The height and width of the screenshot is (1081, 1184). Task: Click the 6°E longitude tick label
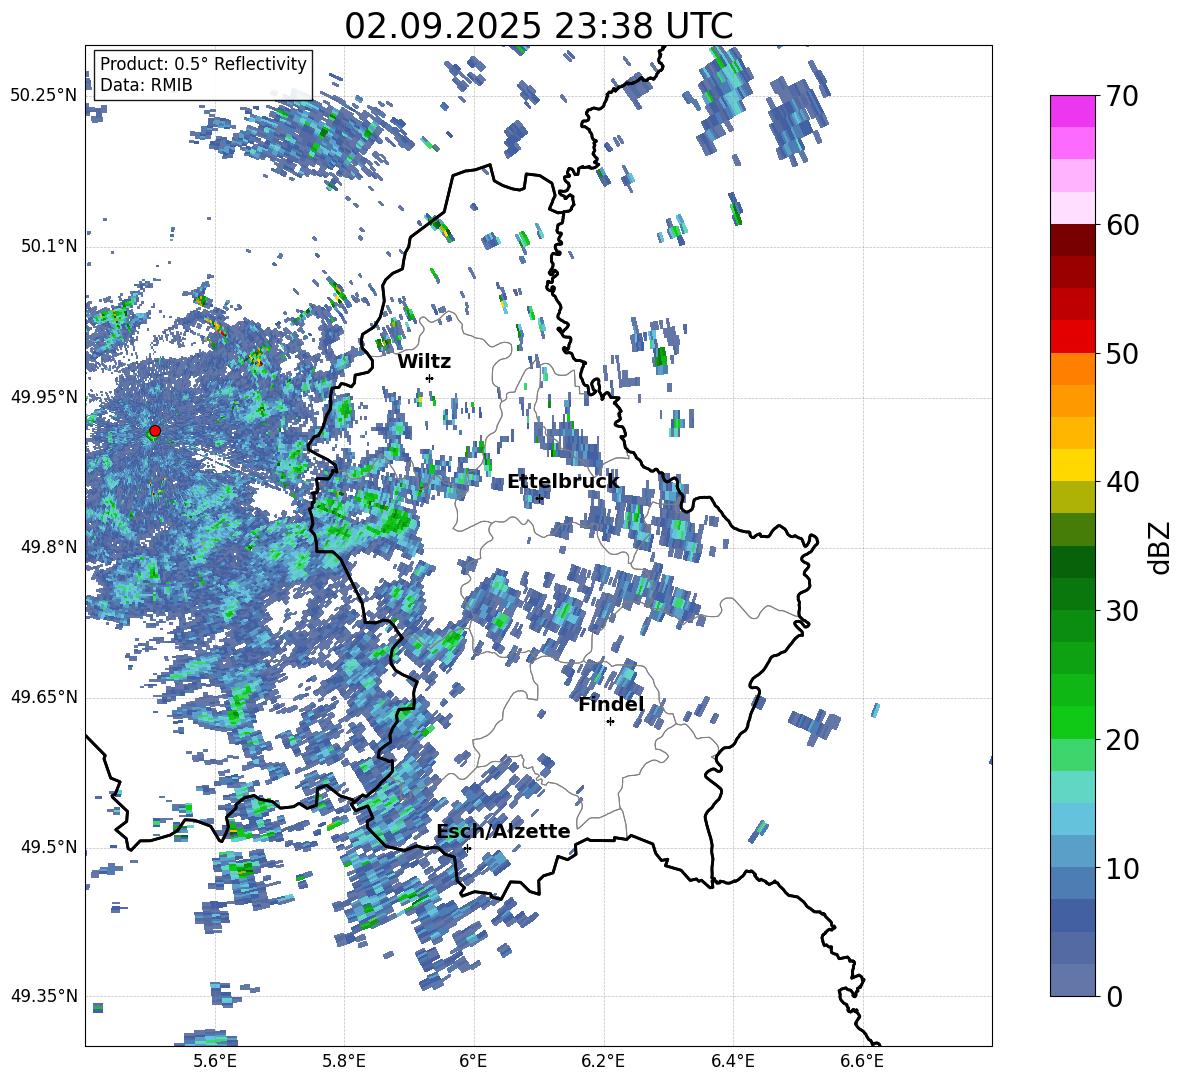point(473,1062)
